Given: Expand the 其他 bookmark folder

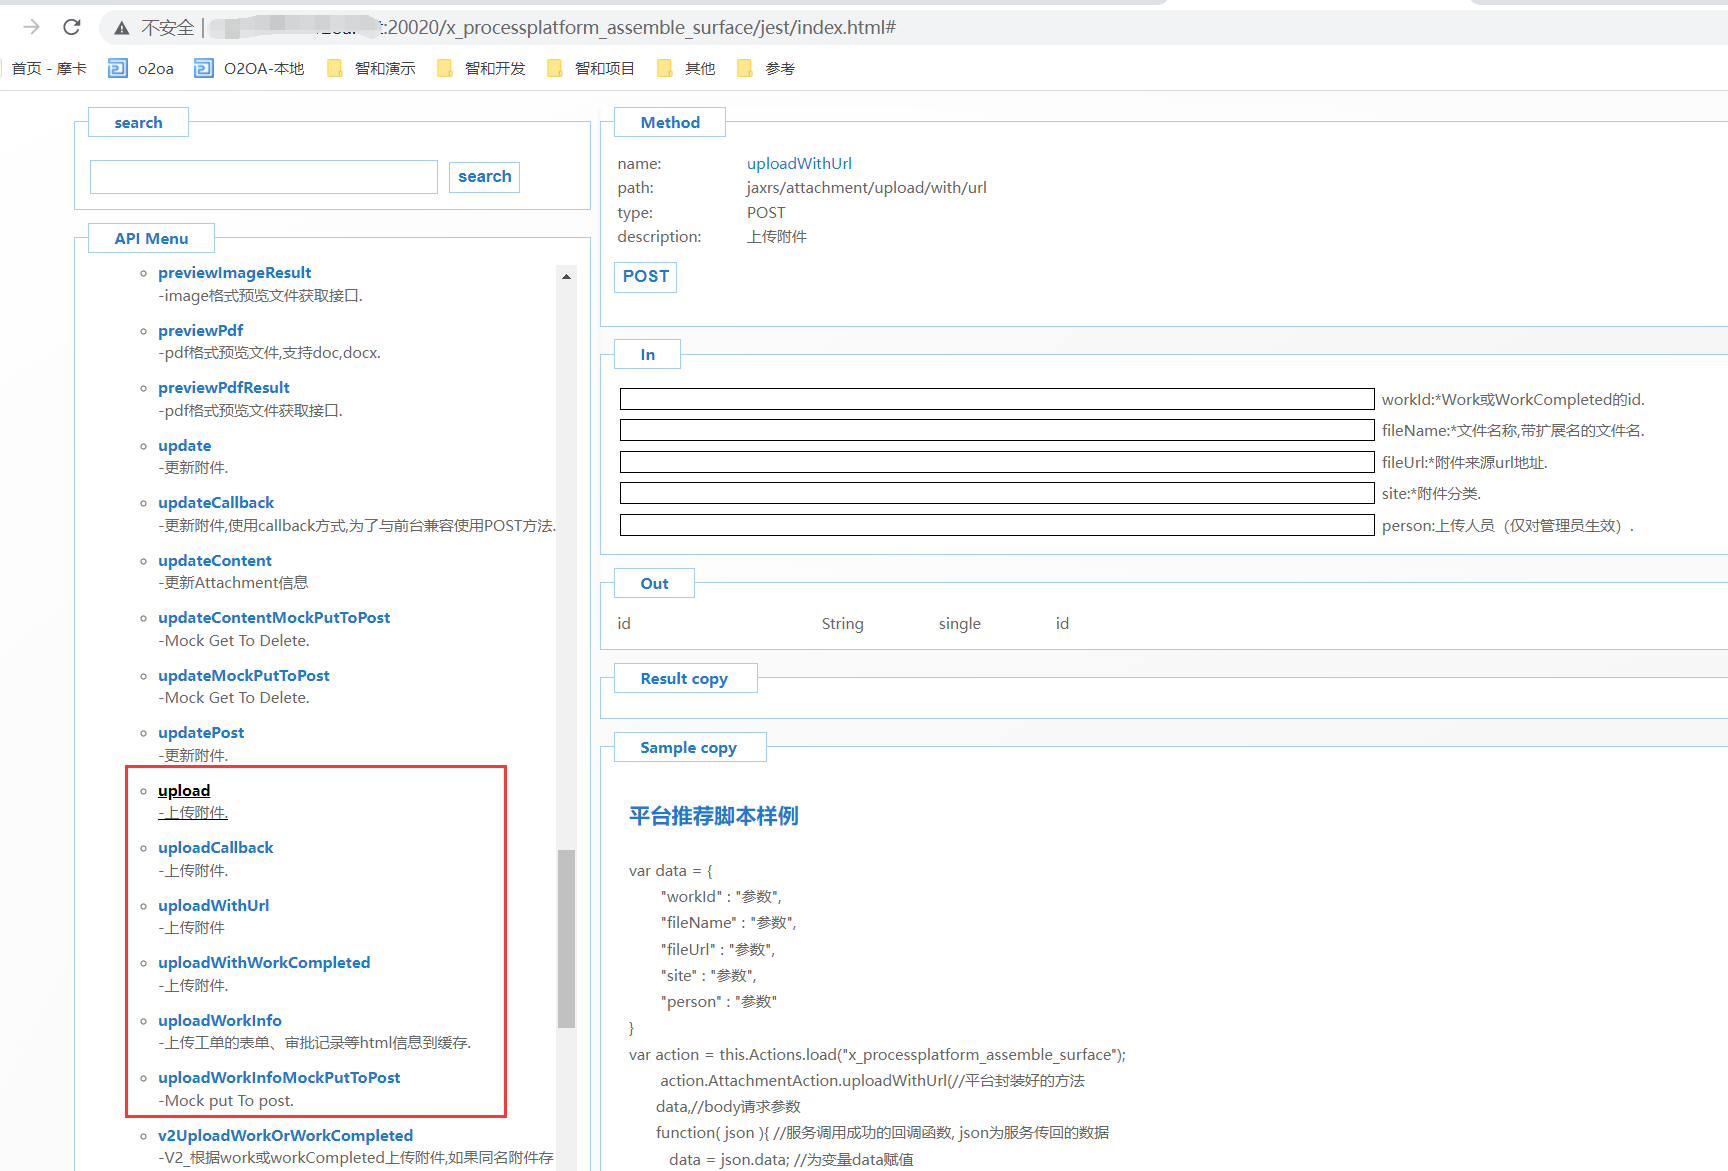Looking at the screenshot, I should click(x=687, y=68).
